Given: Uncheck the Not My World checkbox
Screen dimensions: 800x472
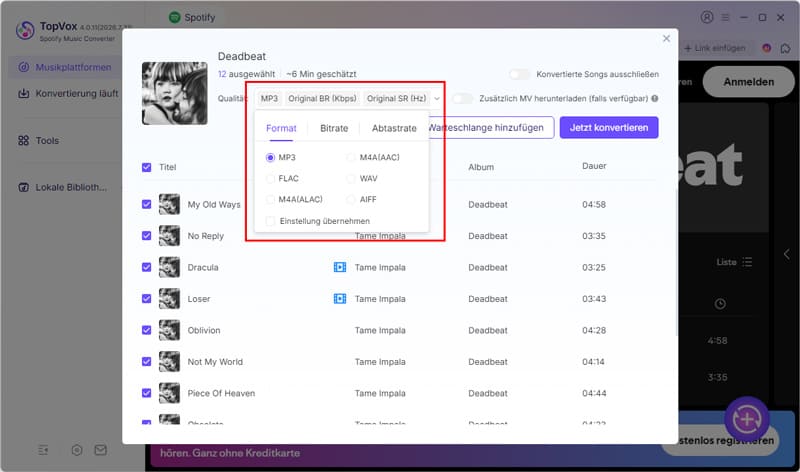Looking at the screenshot, I should click(146, 362).
